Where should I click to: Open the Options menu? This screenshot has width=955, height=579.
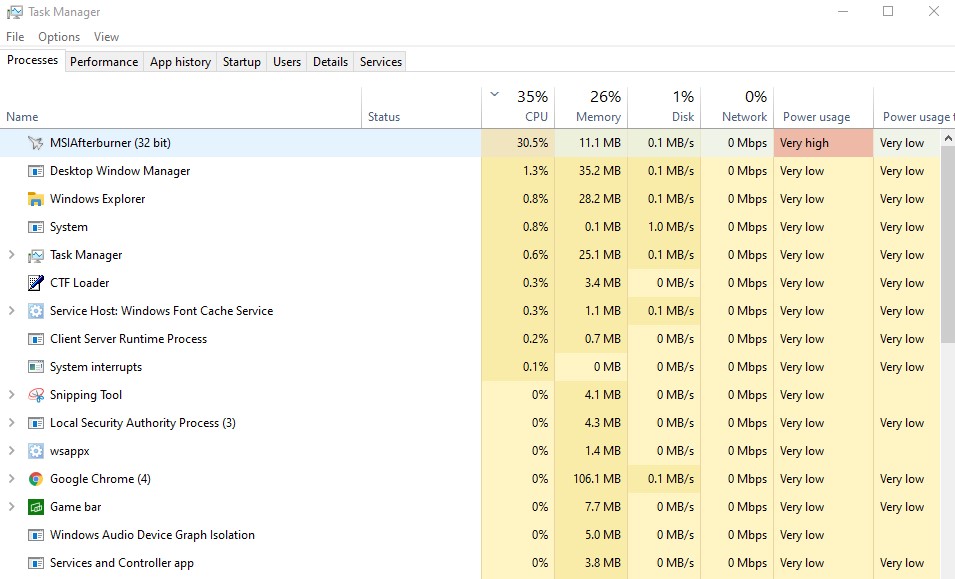coord(59,37)
